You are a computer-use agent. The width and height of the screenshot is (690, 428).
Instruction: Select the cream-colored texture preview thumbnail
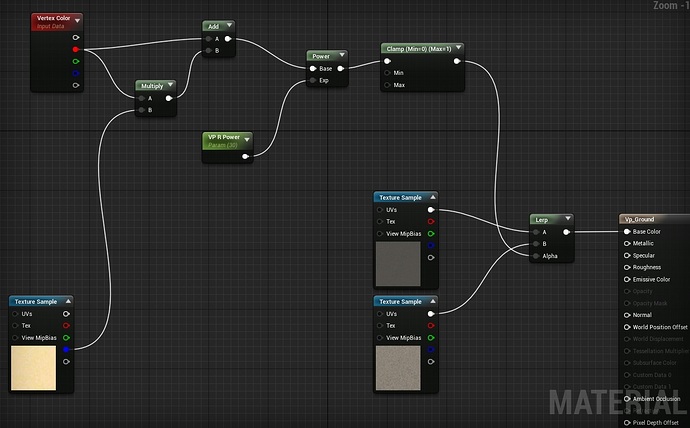[33, 368]
